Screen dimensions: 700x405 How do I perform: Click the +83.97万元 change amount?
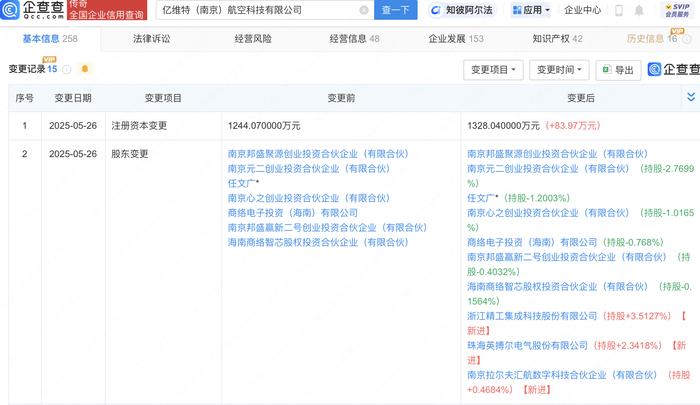pos(573,126)
